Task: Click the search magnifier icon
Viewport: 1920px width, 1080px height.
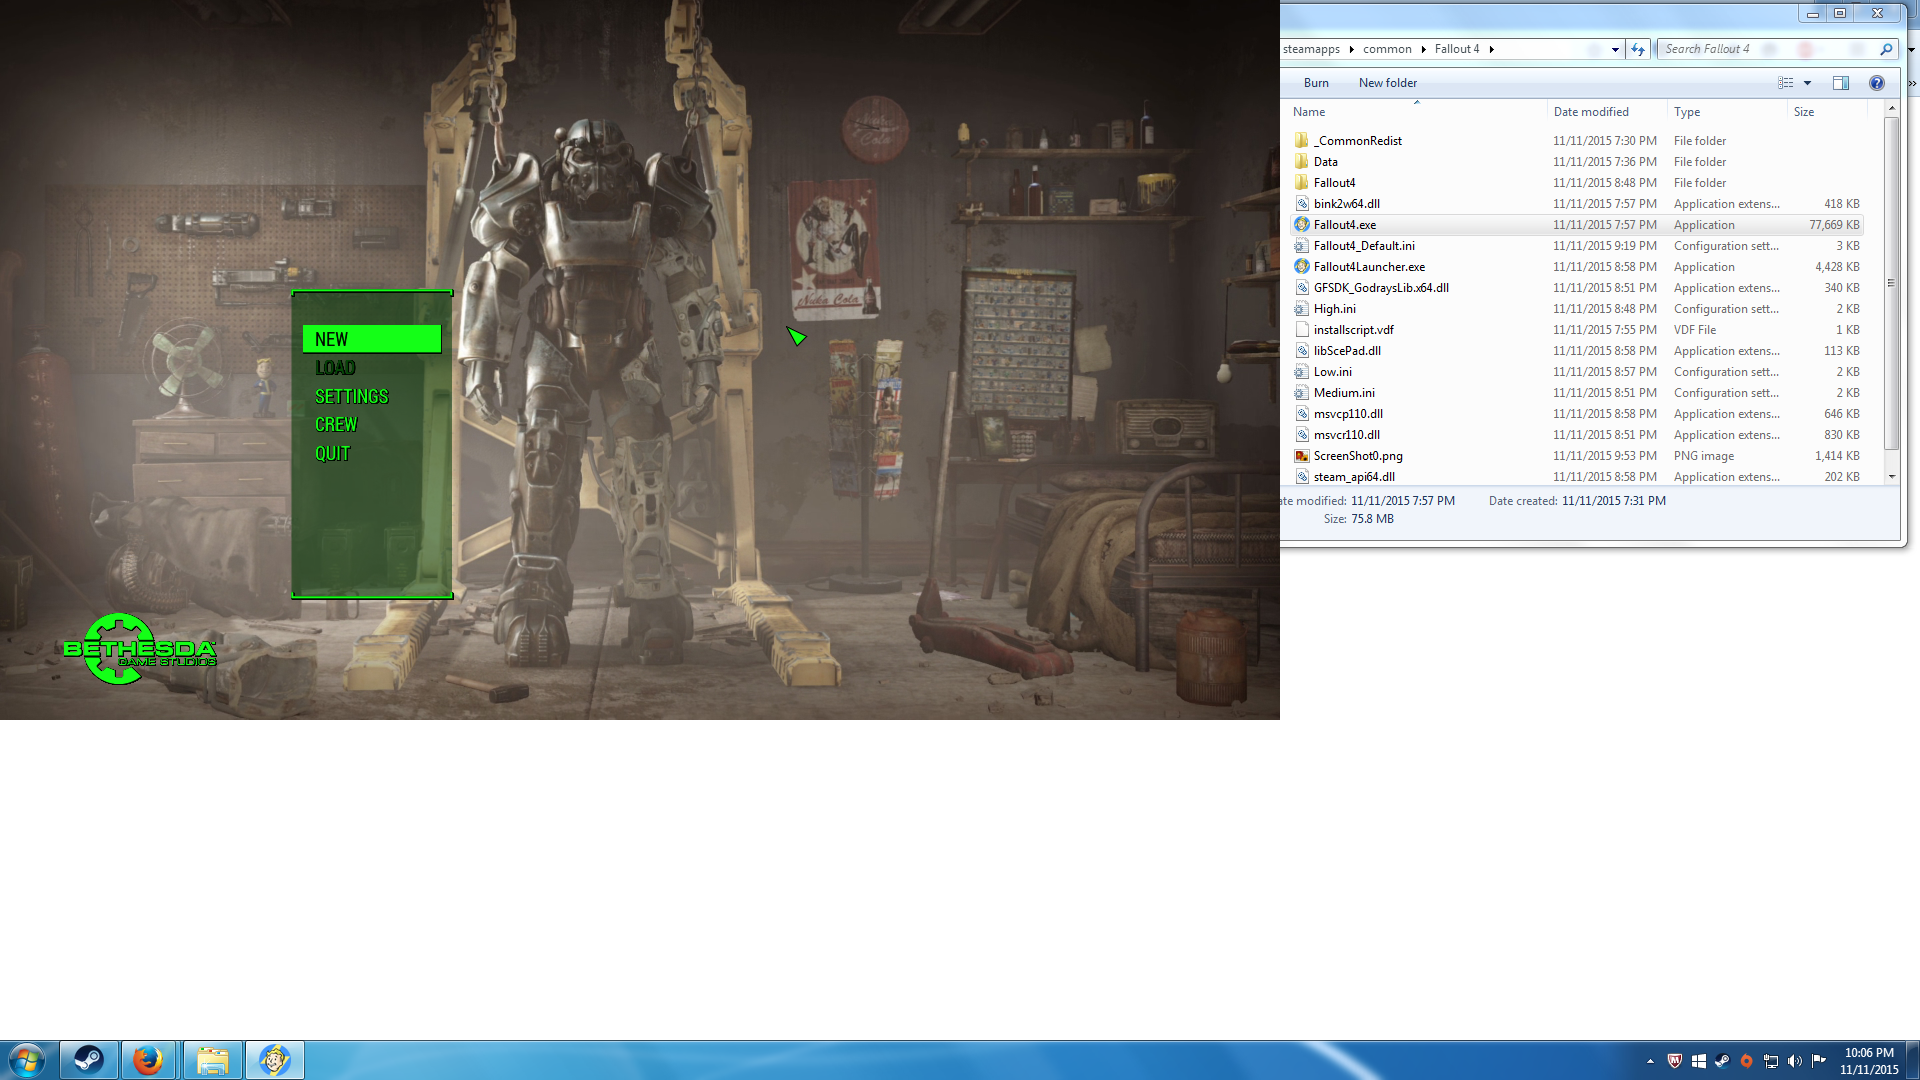Action: coord(1886,49)
